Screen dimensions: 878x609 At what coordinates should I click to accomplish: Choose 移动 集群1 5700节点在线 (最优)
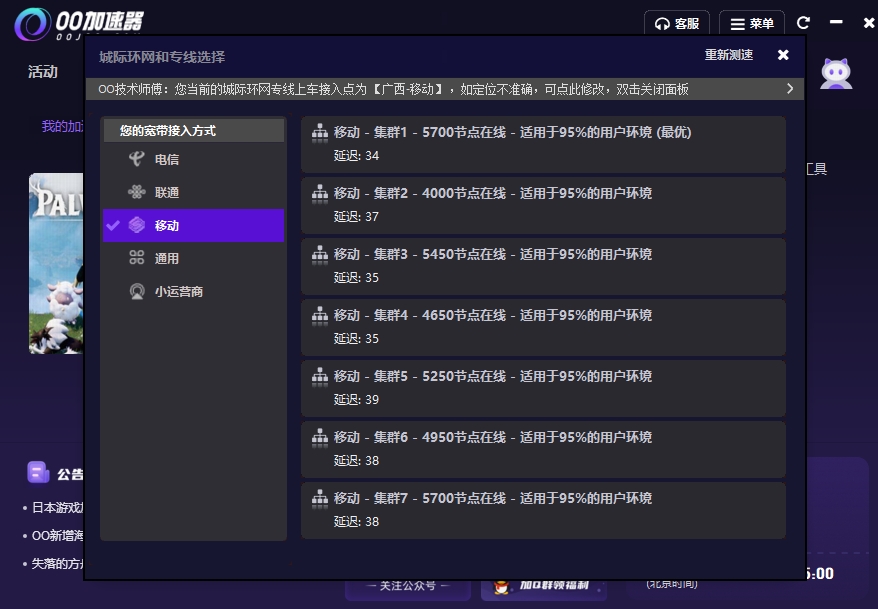[543, 144]
